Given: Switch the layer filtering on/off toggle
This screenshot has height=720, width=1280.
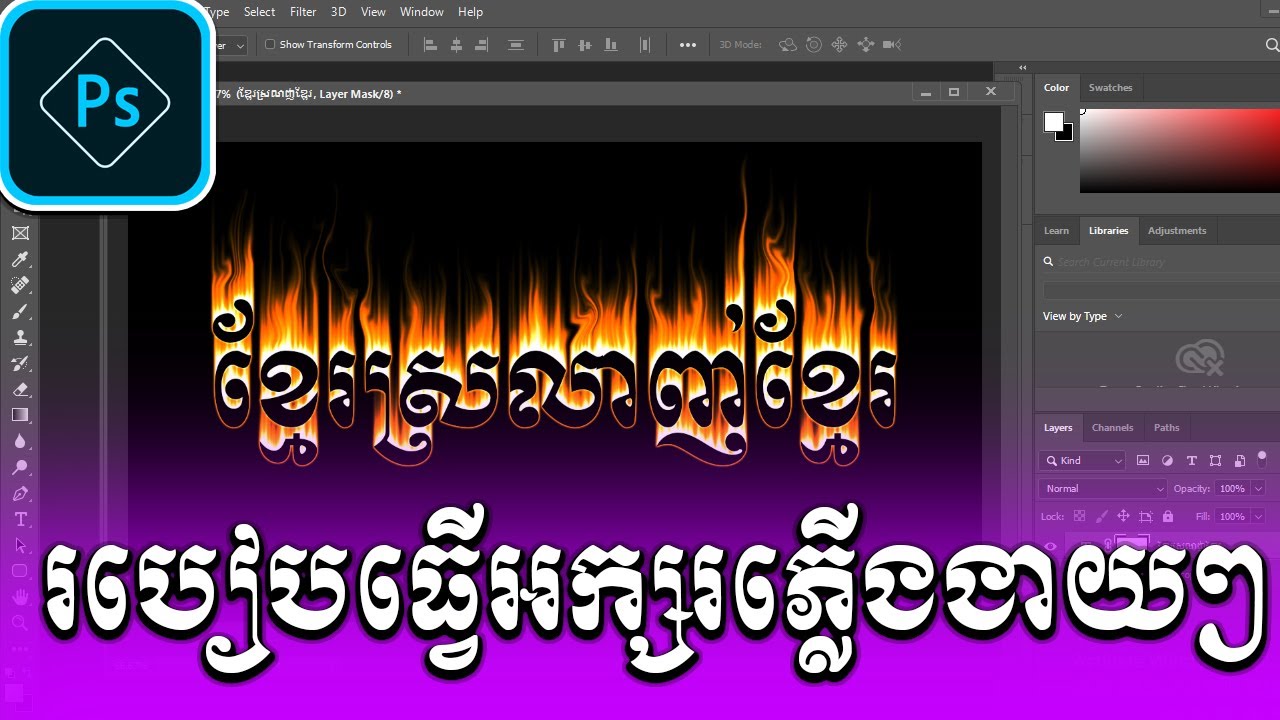Looking at the screenshot, I should click(1262, 458).
